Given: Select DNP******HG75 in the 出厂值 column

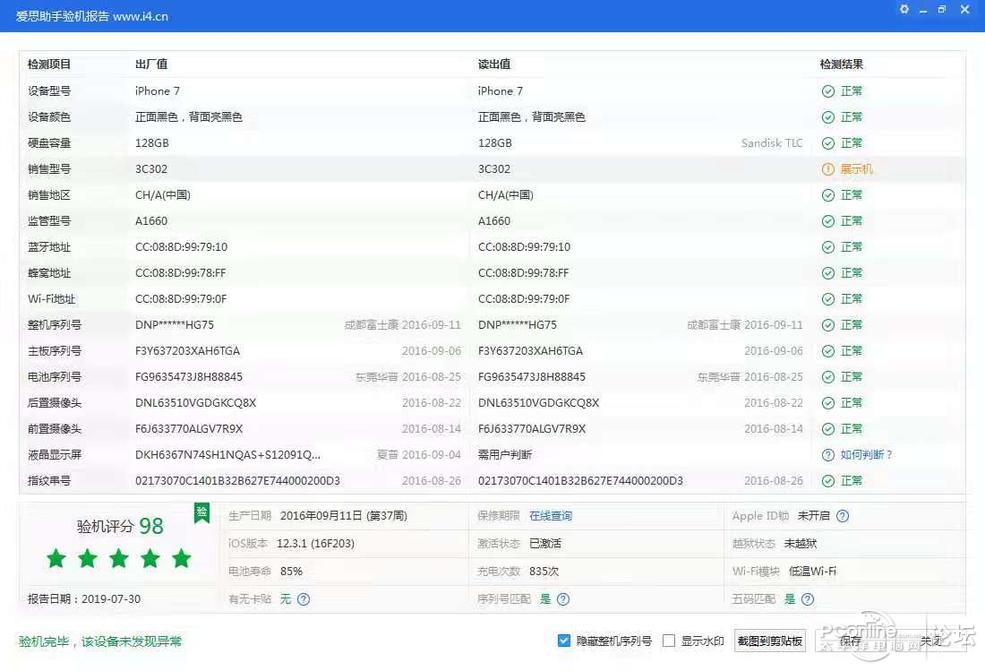Looking at the screenshot, I should (175, 325).
